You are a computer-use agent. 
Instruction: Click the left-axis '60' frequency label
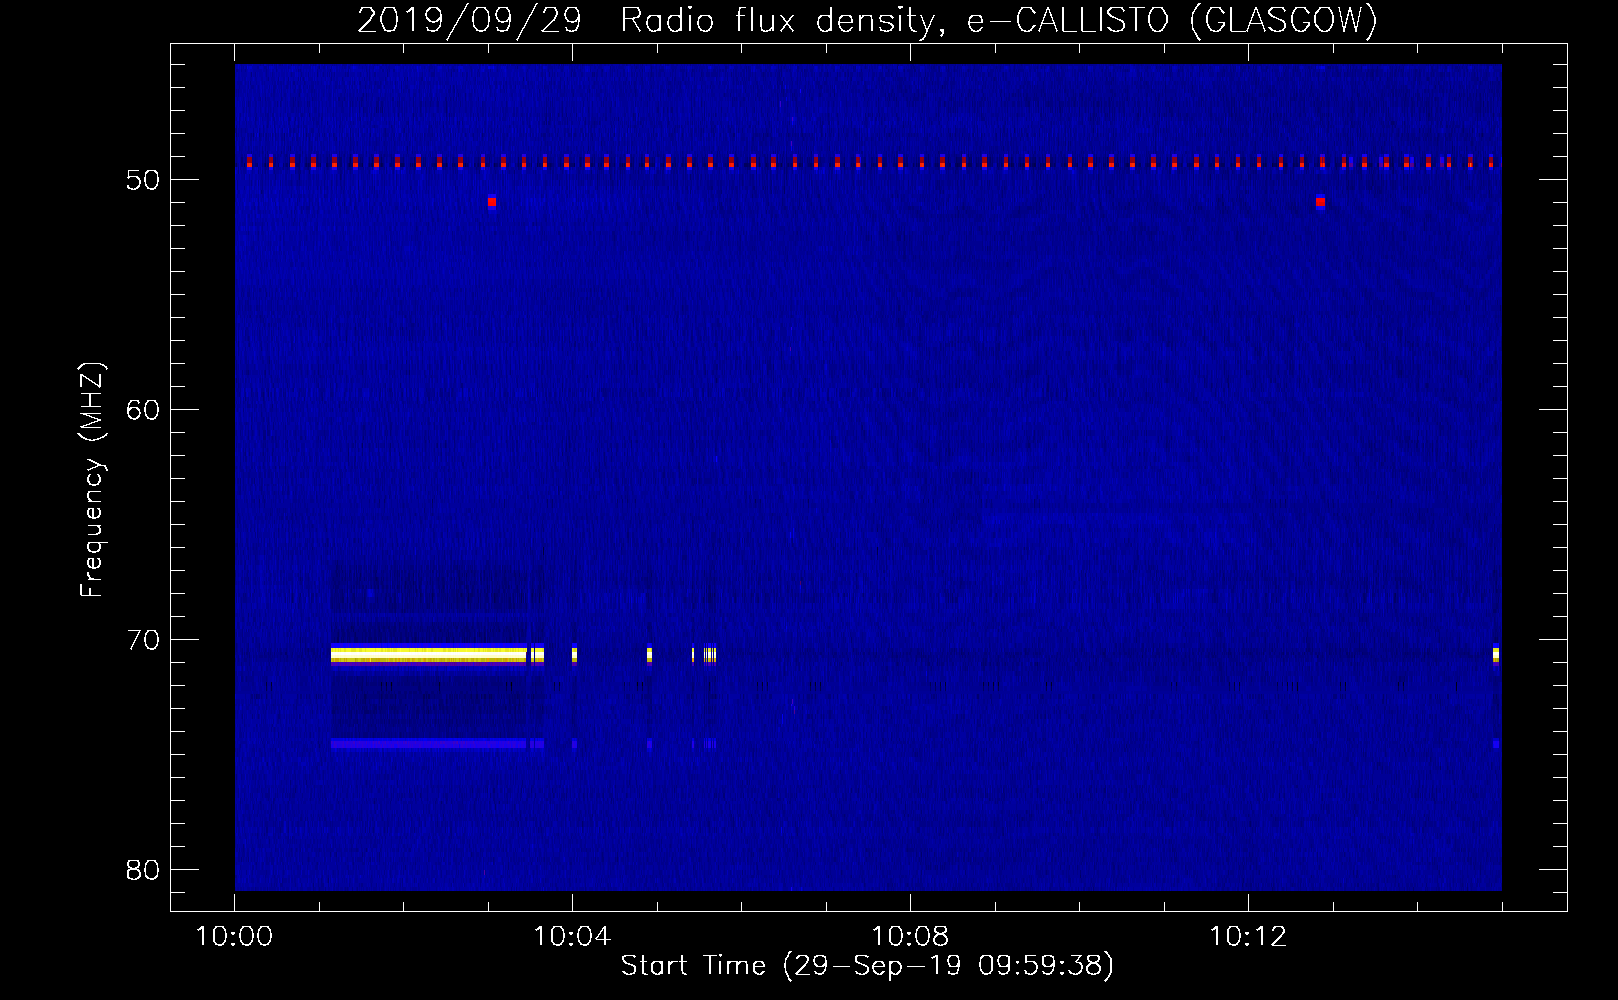[143, 410]
